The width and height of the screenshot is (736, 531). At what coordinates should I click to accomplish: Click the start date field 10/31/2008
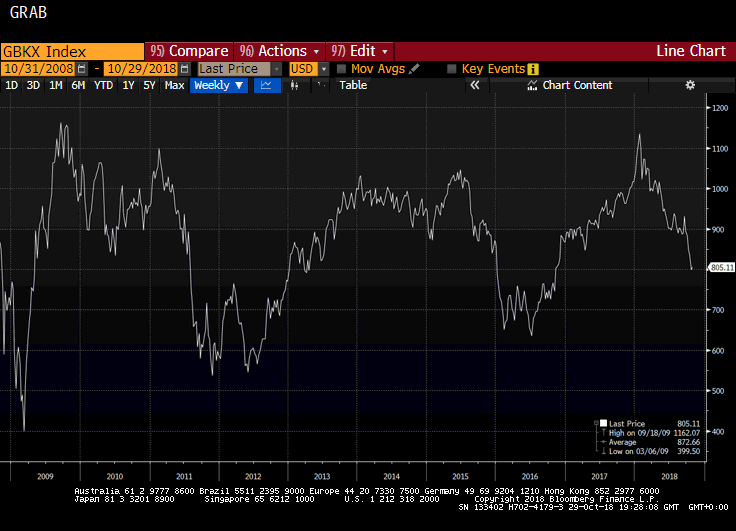[x=38, y=69]
